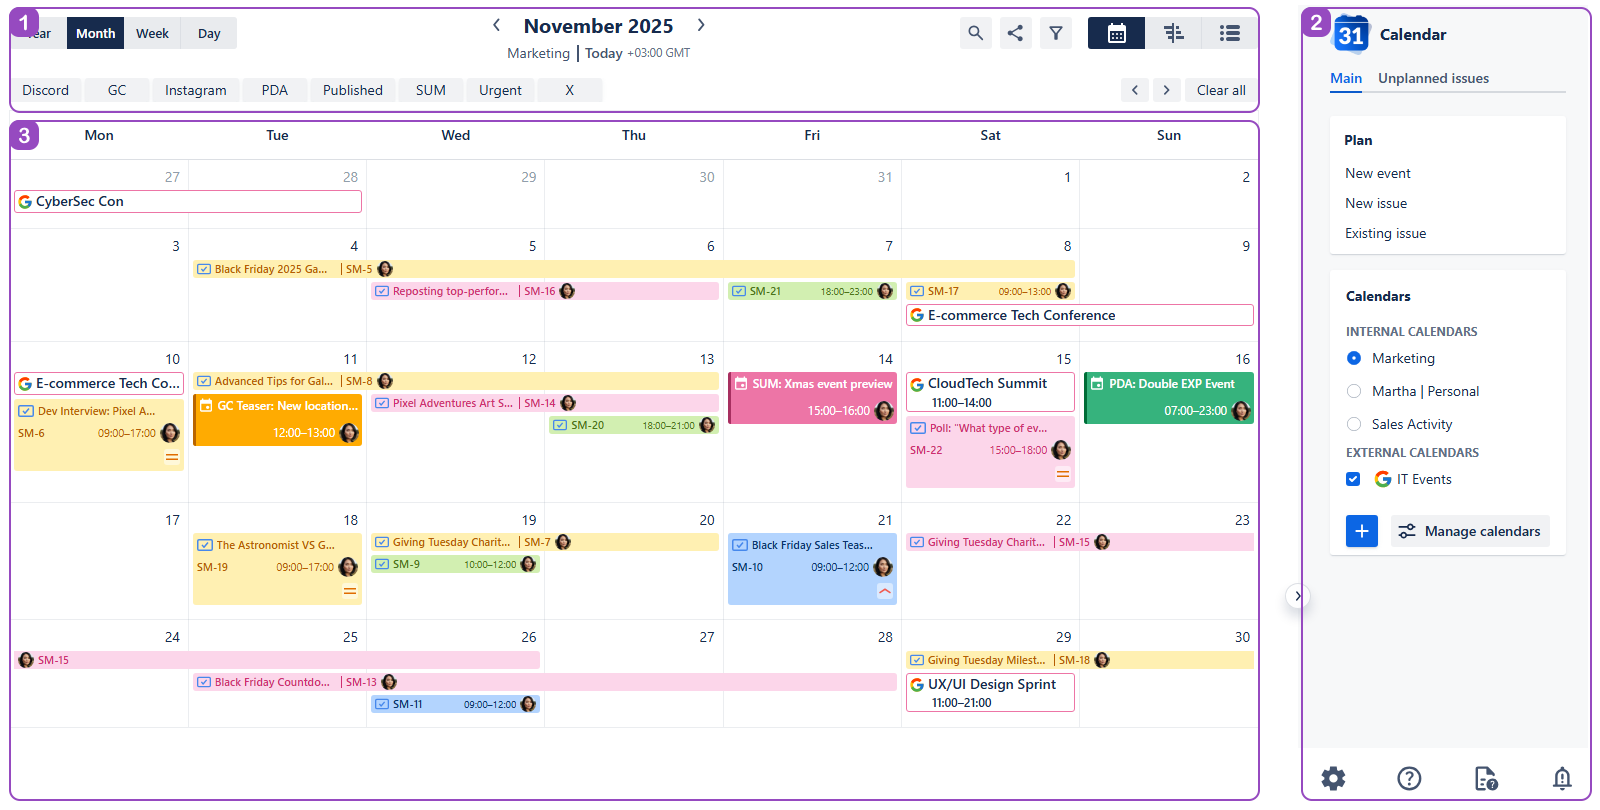Screen dimensions: 1600x810
Task: Collapse the right sidebar panel arrow
Action: point(1297,596)
